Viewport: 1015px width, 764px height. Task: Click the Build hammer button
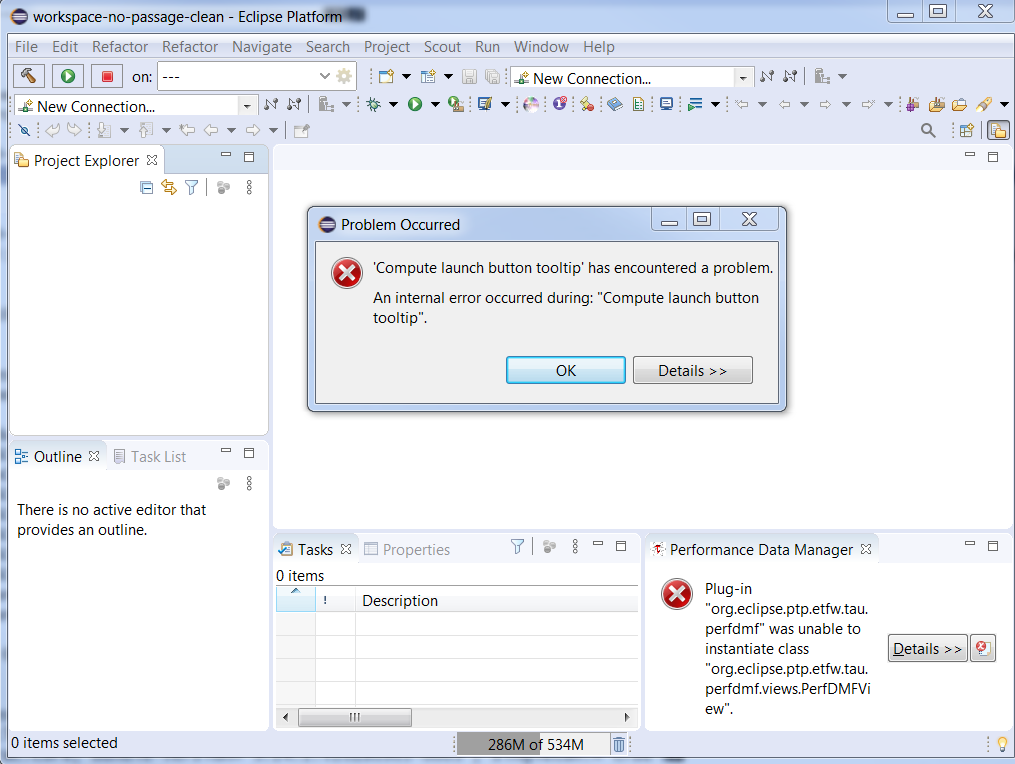pos(28,76)
